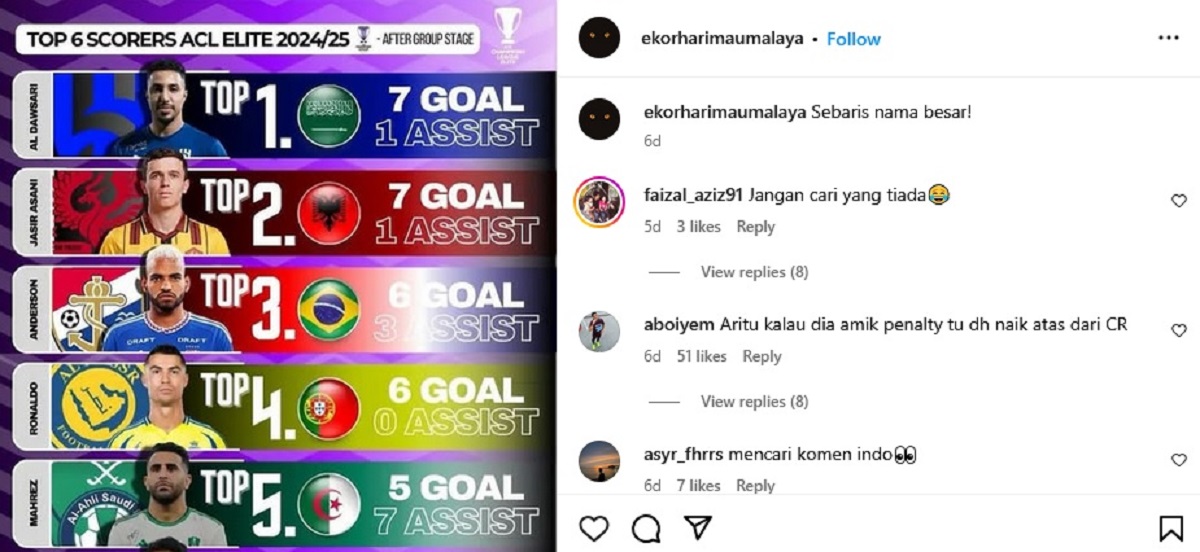The height and width of the screenshot is (552, 1200).
Task: Select the top scorers infographic image
Action: (x=278, y=276)
